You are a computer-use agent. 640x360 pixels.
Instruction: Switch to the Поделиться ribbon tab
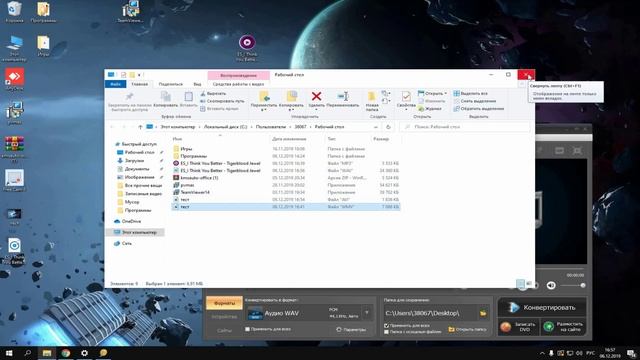(171, 84)
